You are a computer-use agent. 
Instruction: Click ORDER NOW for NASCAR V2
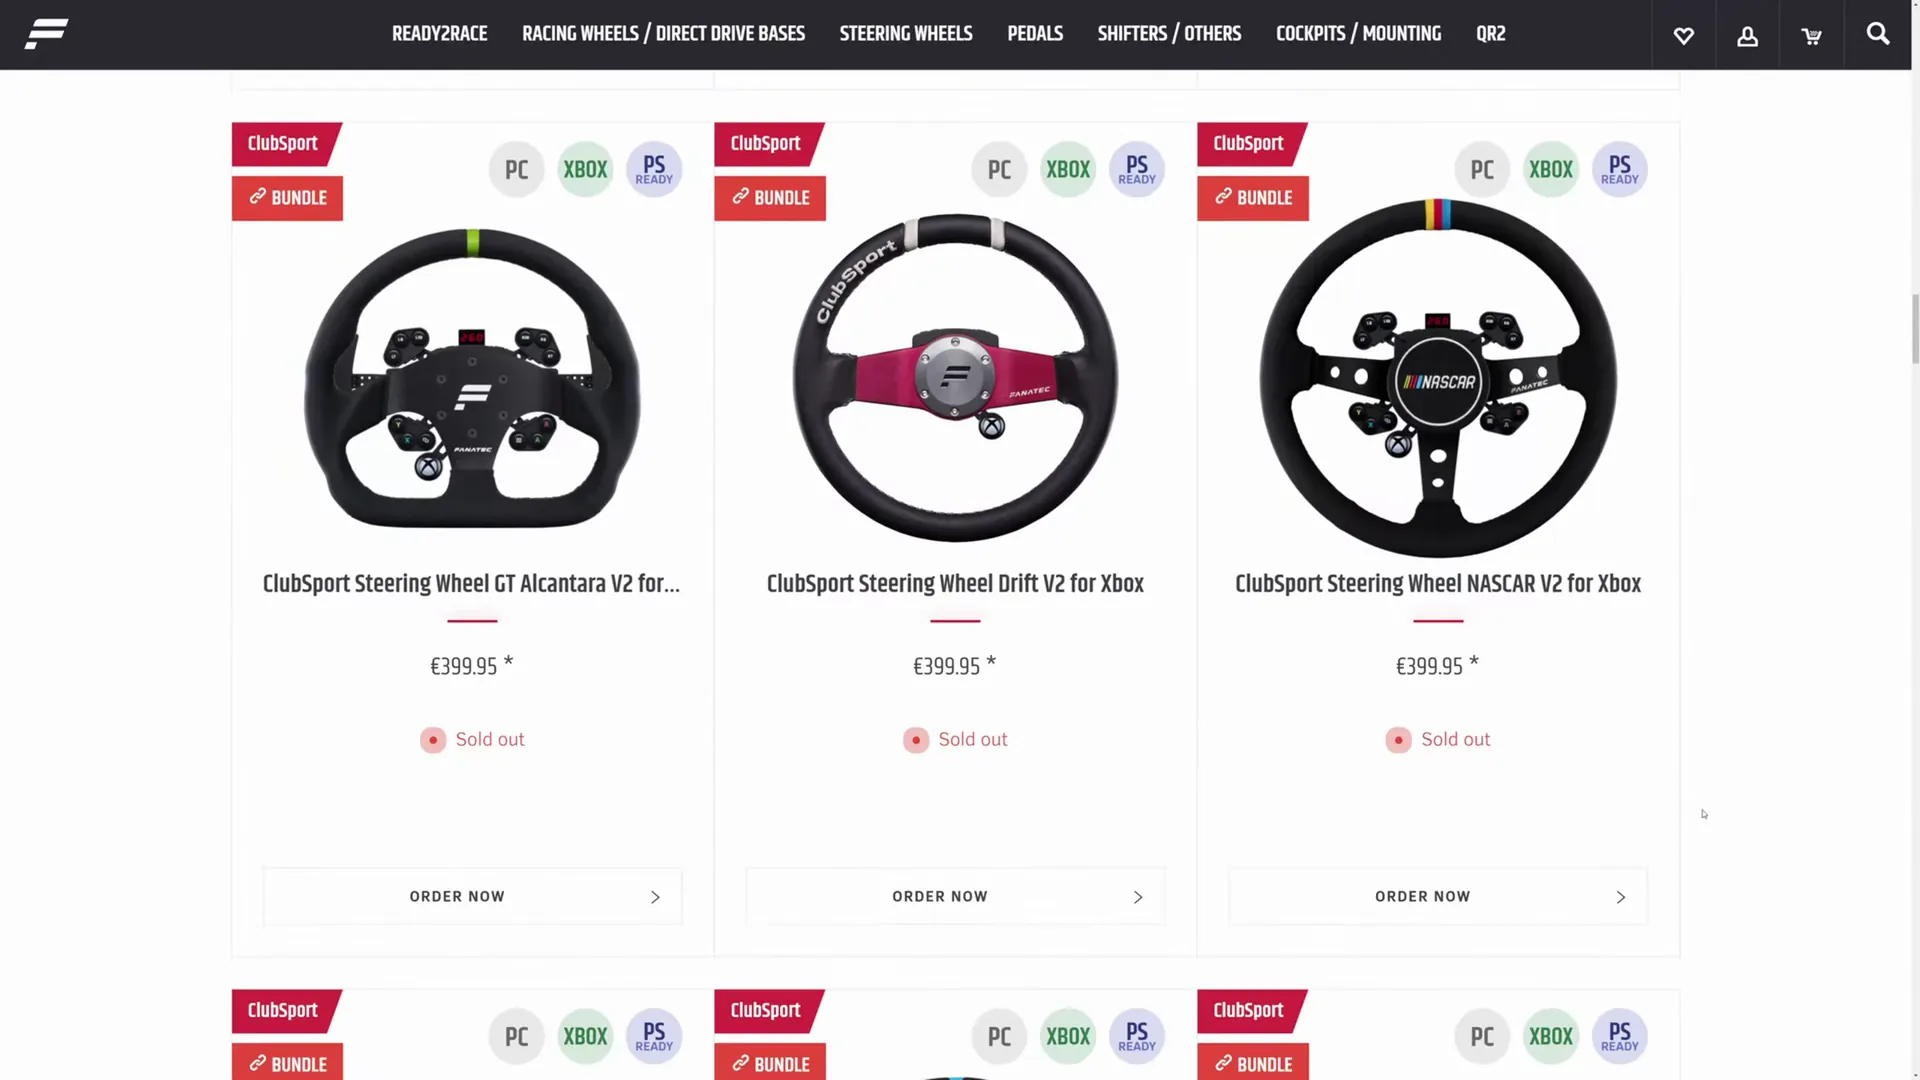coord(1438,897)
